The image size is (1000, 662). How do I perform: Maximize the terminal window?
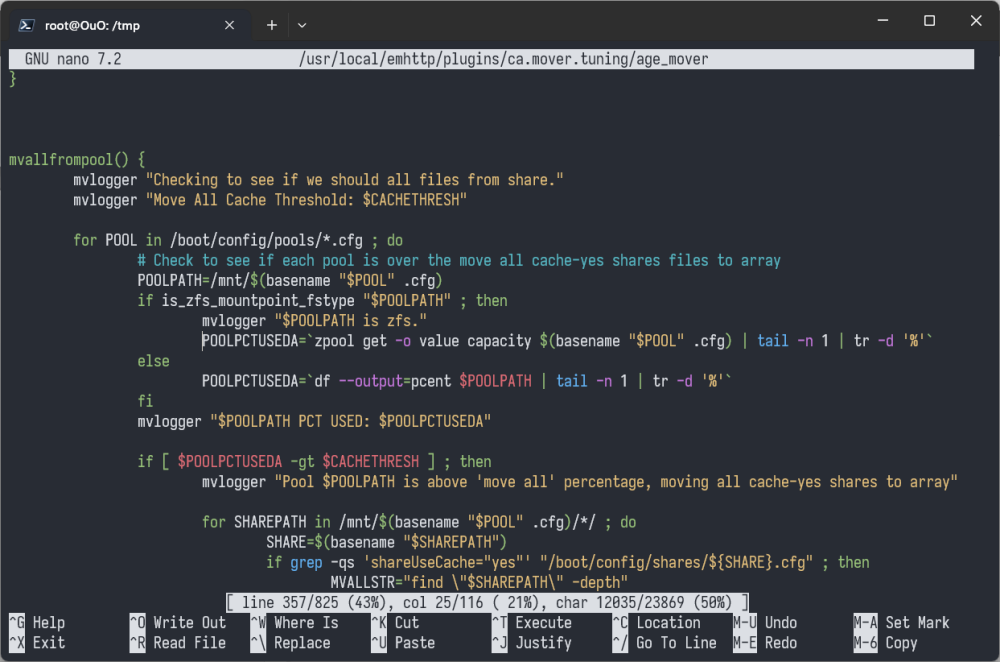[929, 20]
